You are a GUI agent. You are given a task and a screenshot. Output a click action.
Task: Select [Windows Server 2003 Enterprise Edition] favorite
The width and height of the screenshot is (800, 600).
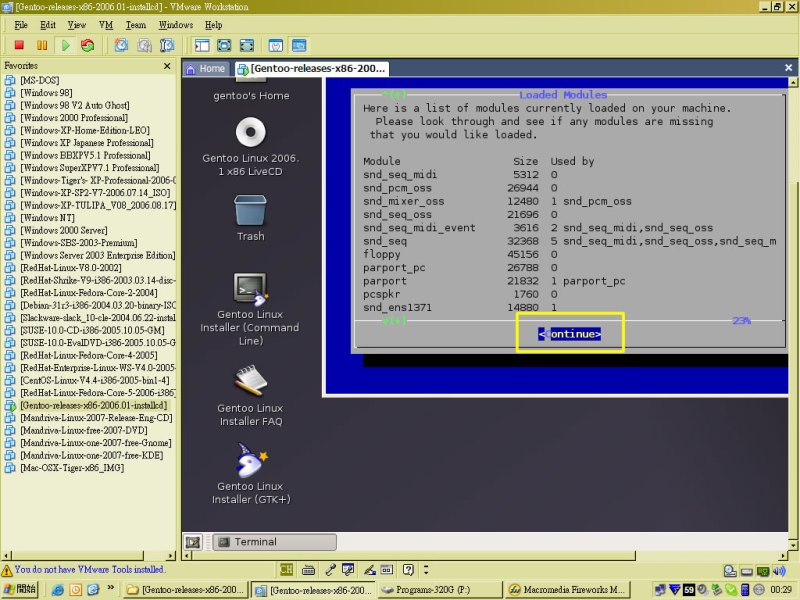pyautogui.click(x=97, y=255)
